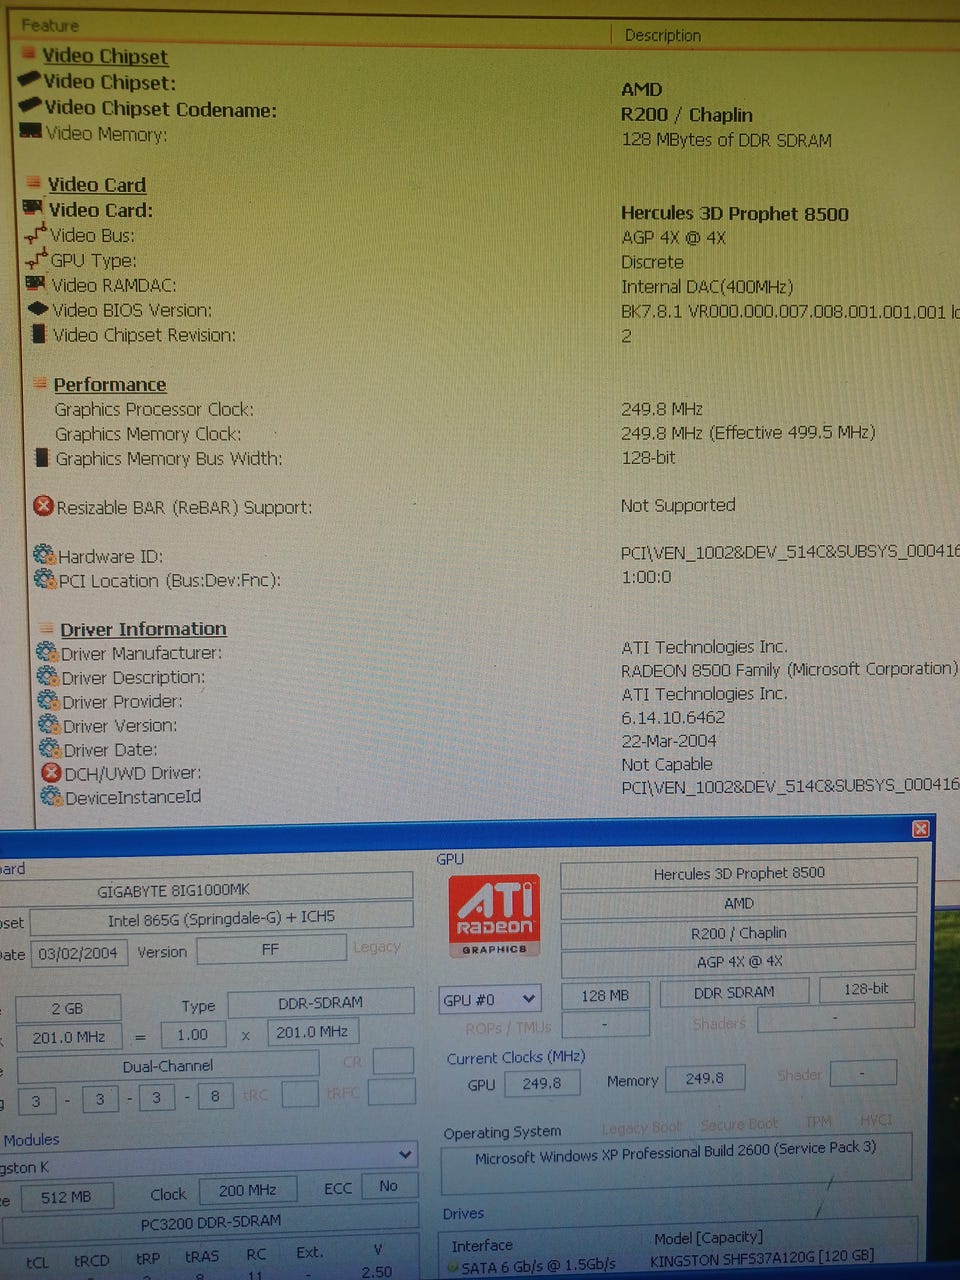Click the module clock 200 MHz field

248,1190
